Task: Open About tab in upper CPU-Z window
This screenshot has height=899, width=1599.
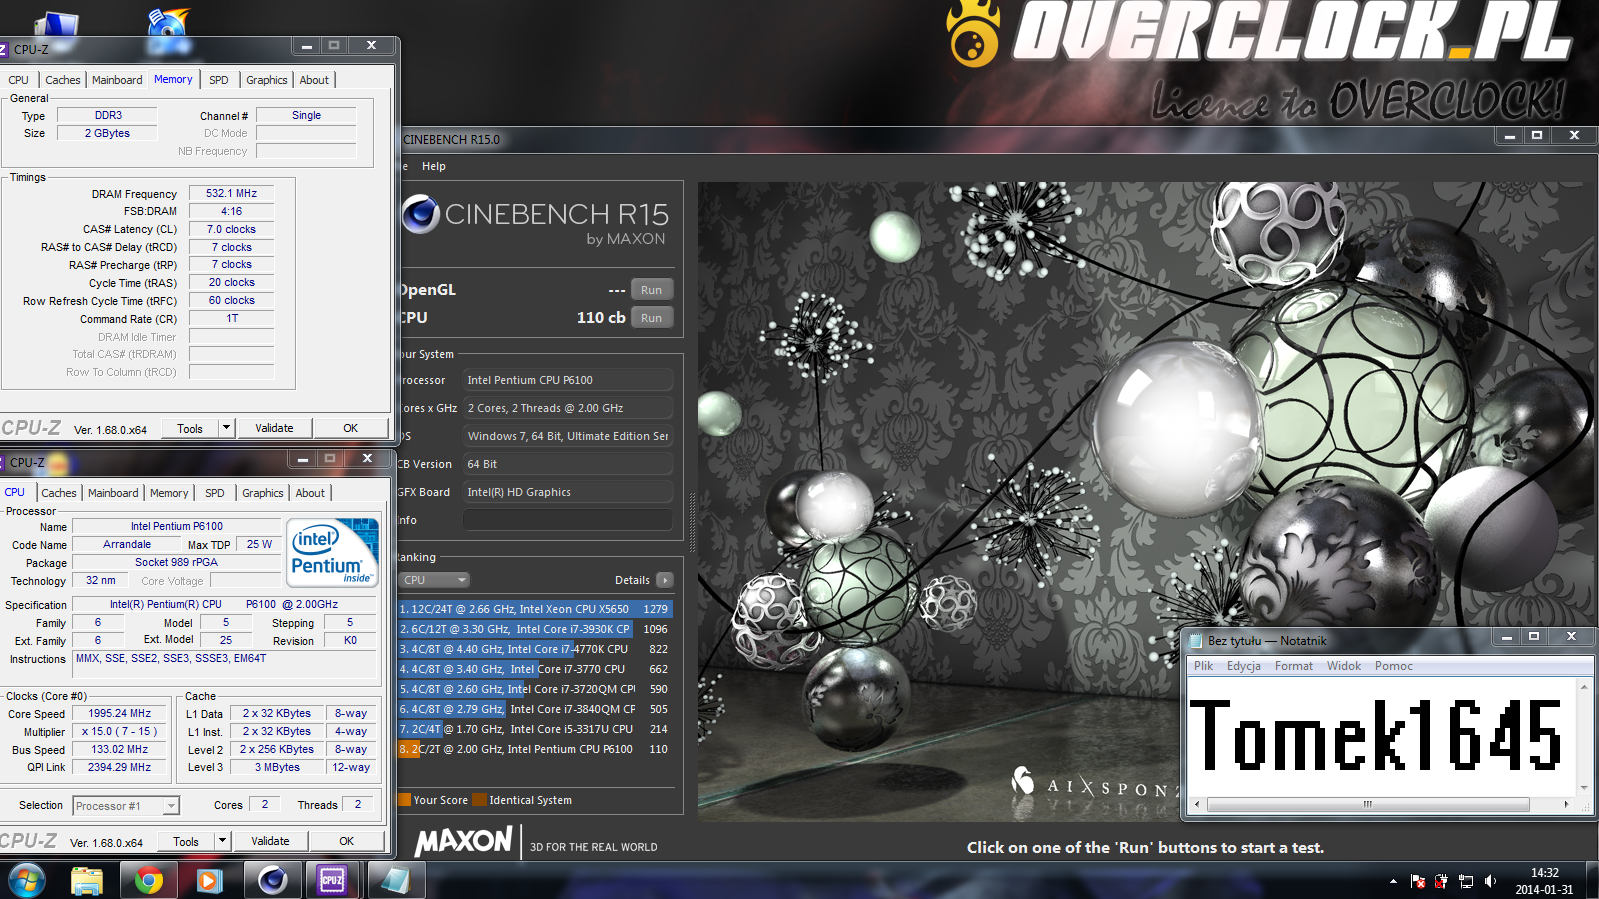Action: coord(314,80)
